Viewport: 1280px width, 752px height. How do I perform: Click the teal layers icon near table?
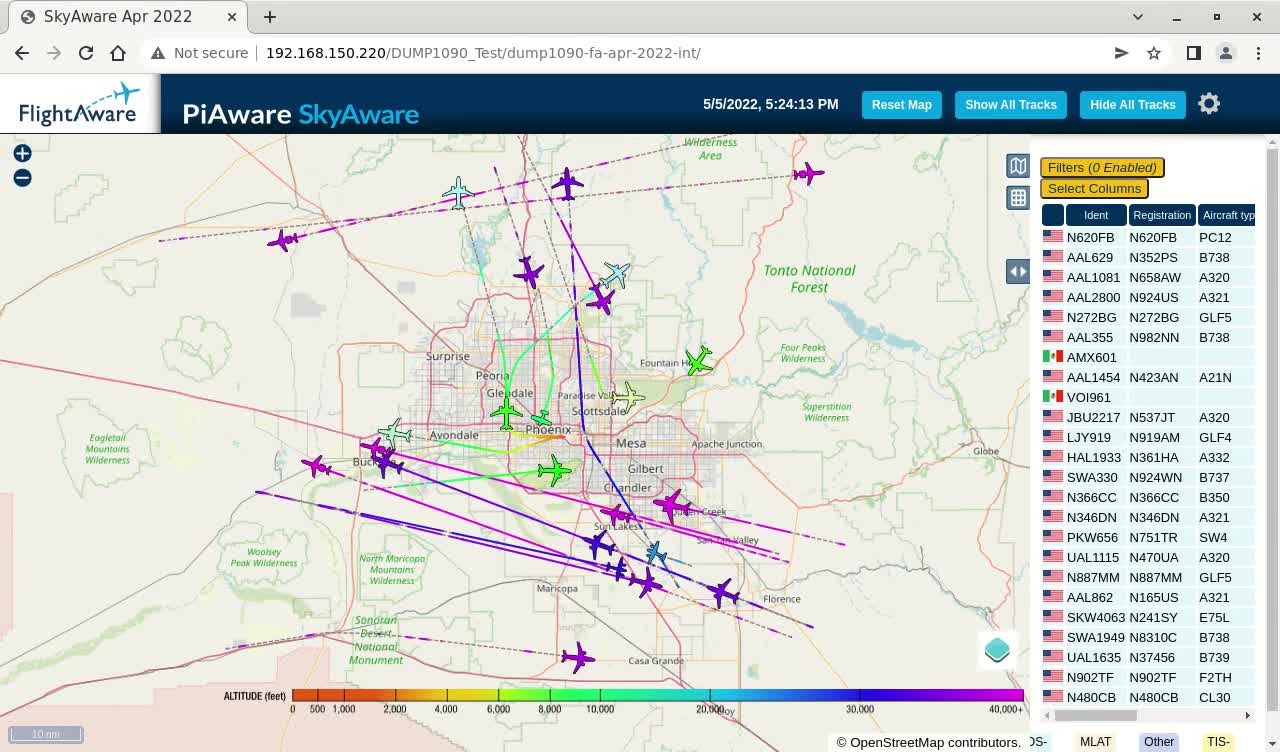click(997, 650)
